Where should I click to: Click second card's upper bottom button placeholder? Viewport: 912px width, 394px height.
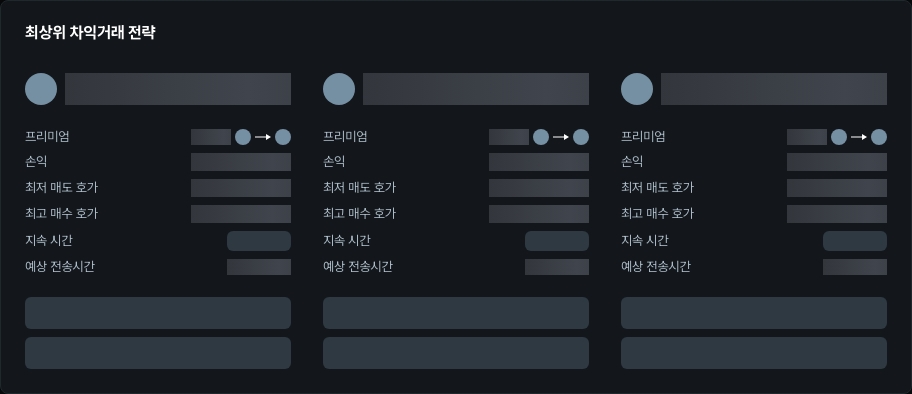[456, 313]
